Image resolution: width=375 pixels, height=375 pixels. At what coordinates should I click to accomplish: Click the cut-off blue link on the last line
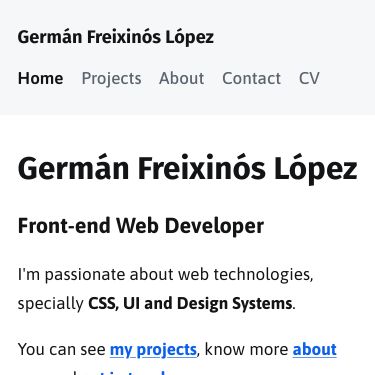click(x=132, y=372)
